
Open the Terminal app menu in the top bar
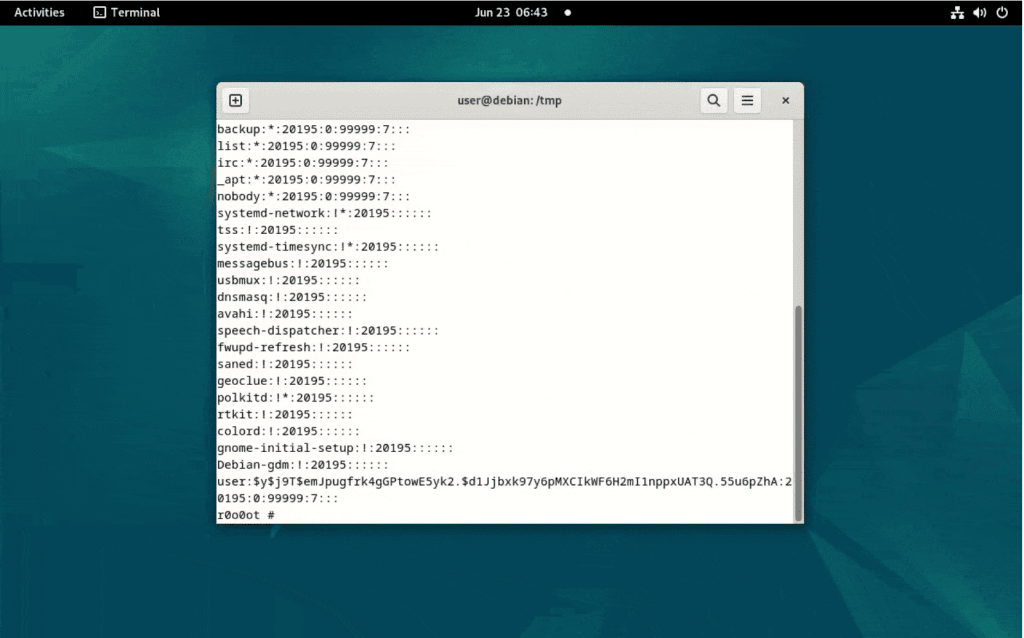(x=127, y=12)
